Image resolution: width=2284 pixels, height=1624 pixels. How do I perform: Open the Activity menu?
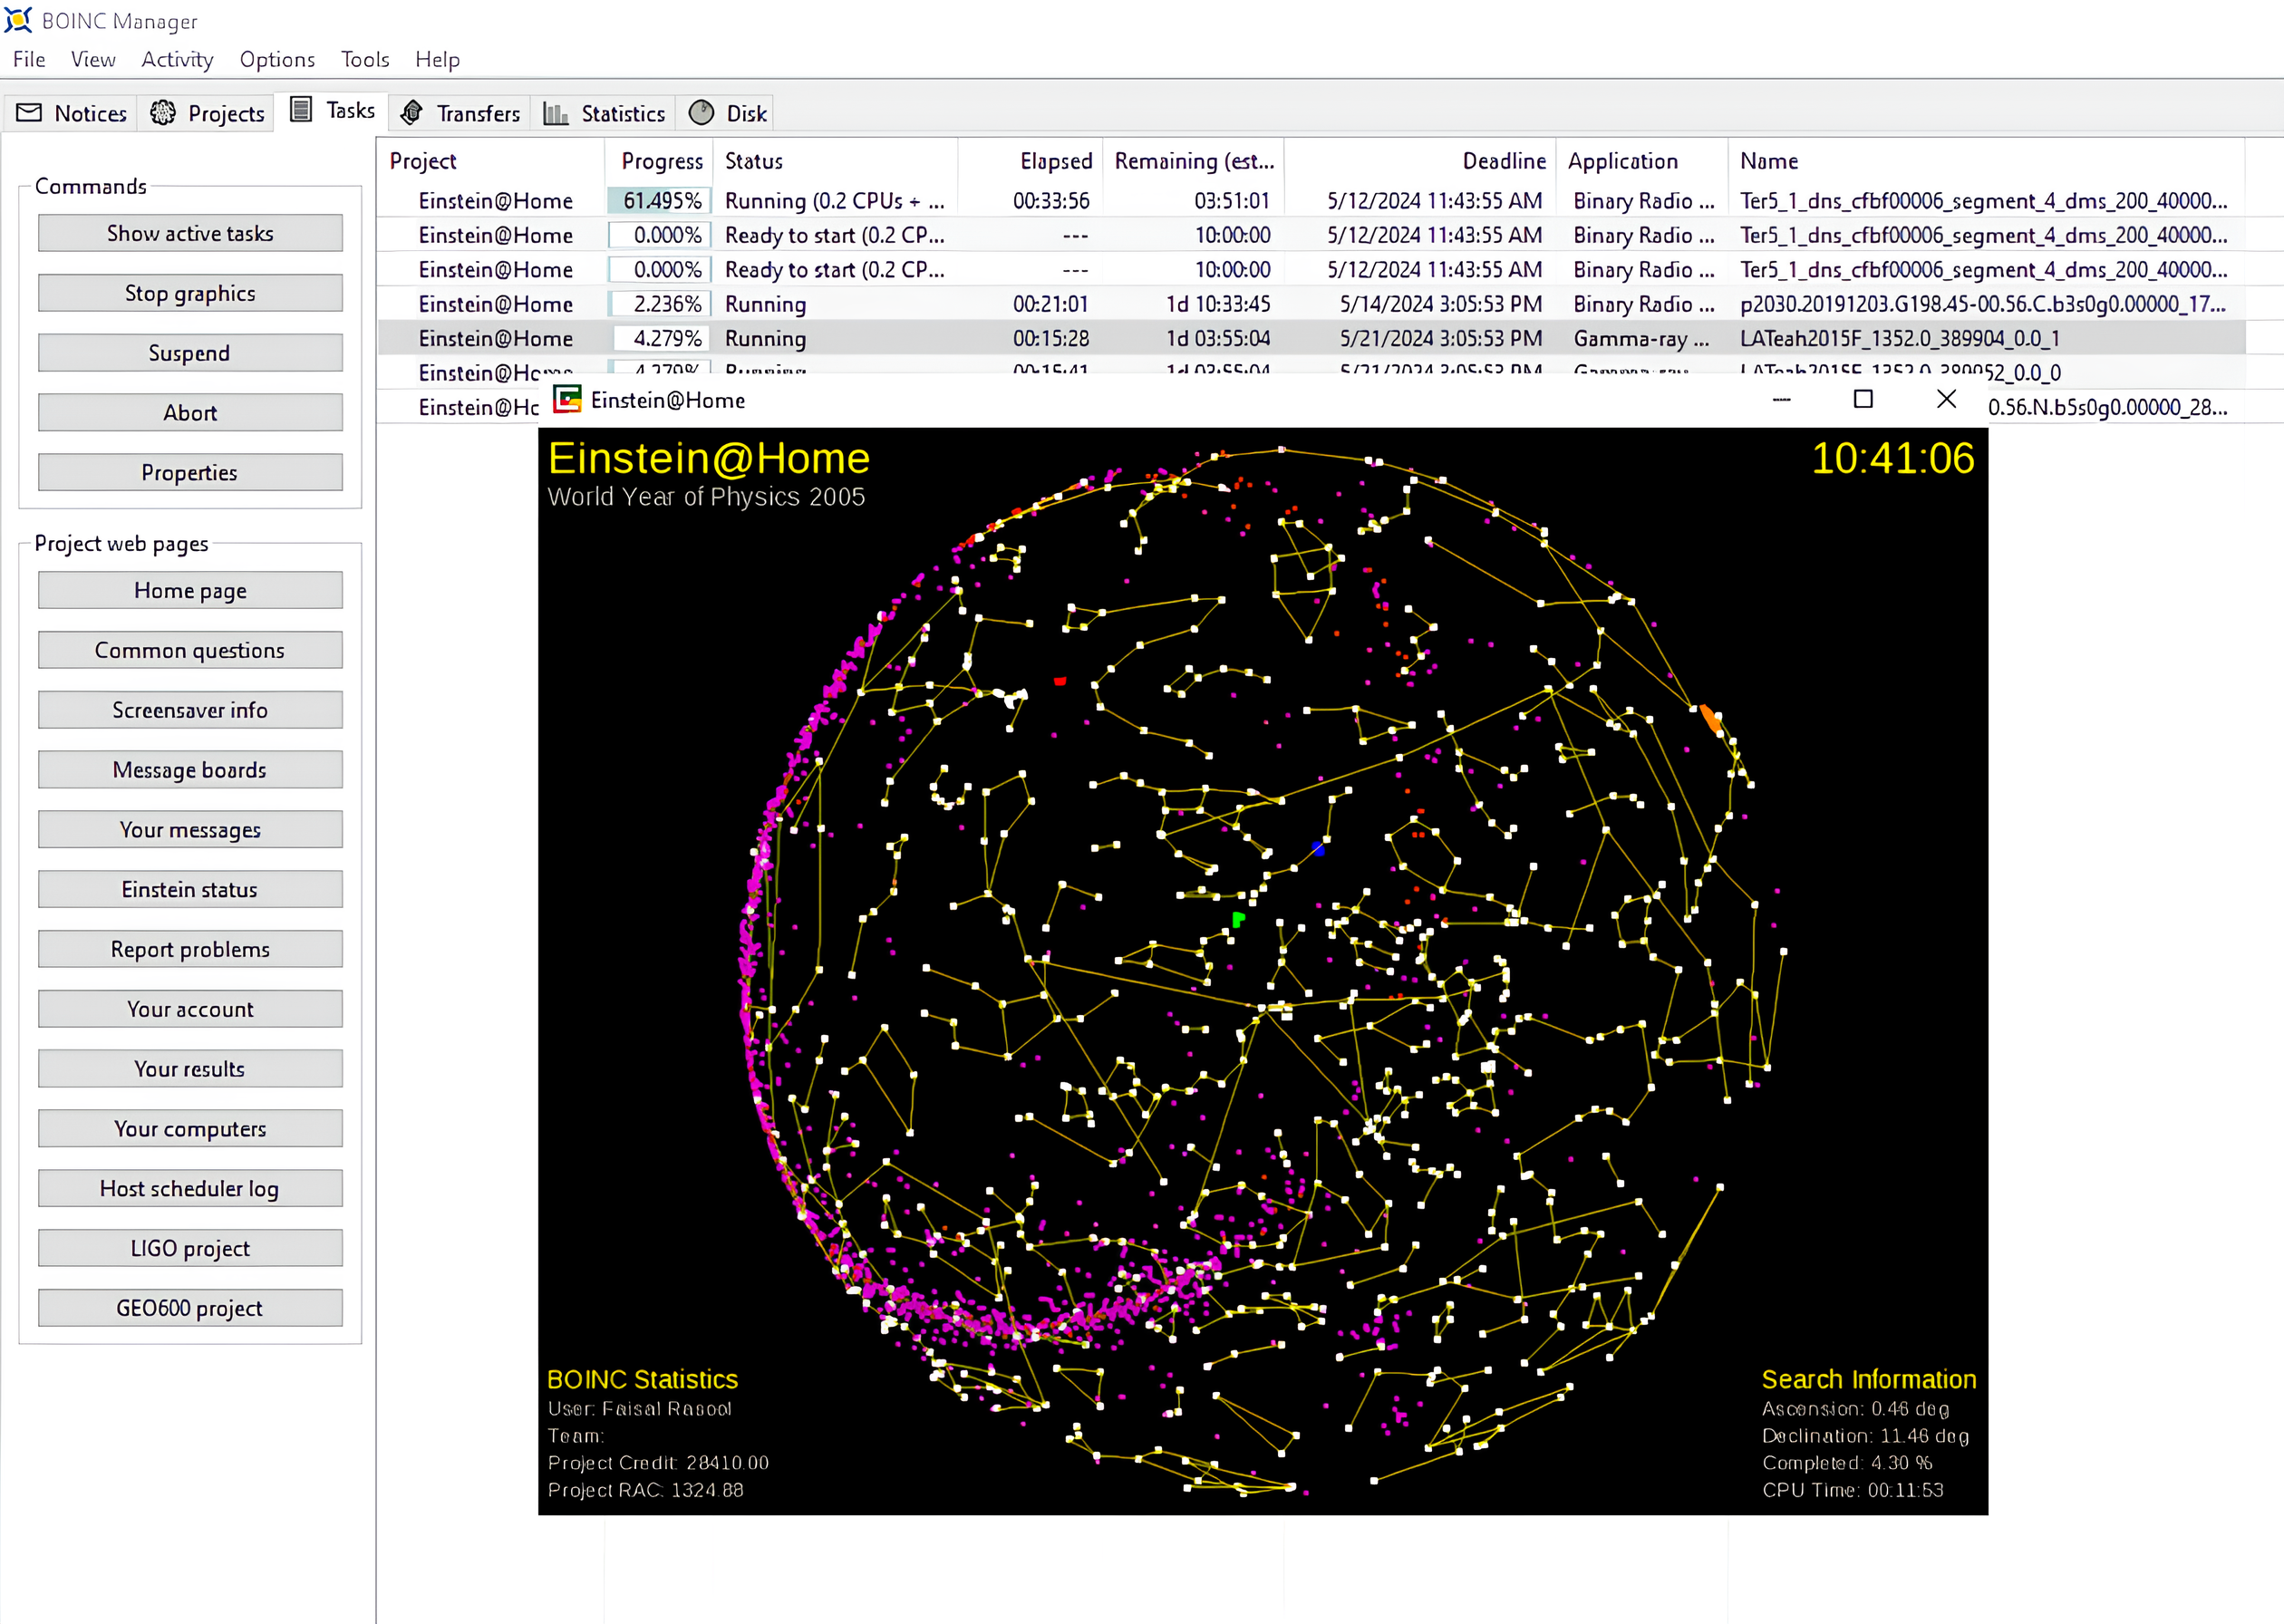tap(176, 59)
